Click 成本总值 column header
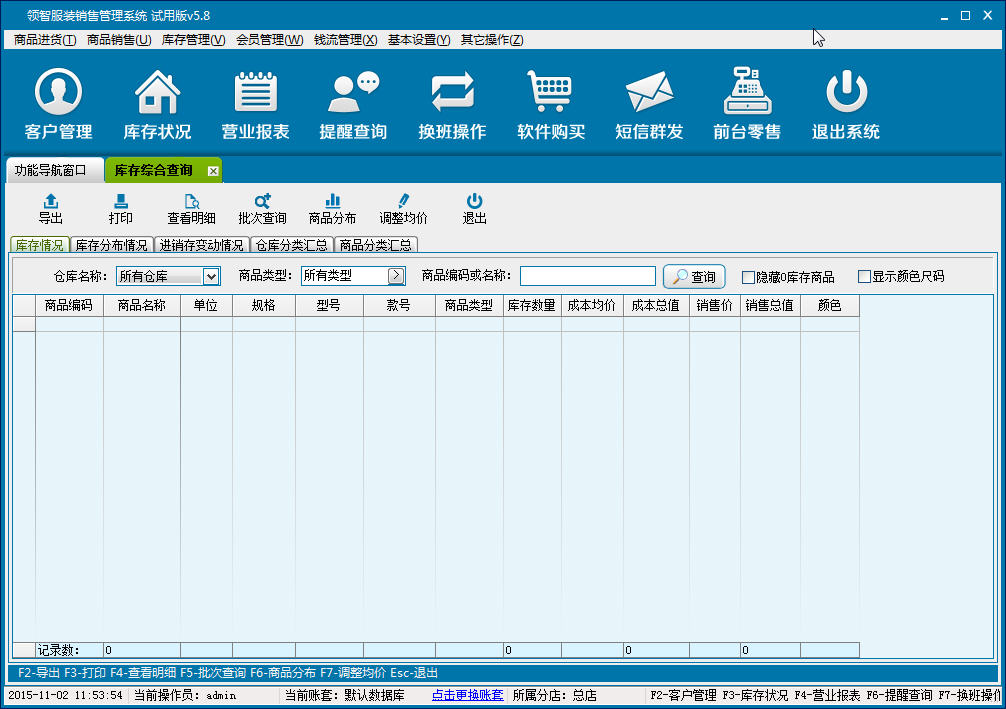This screenshot has width=1006, height=709. click(656, 305)
